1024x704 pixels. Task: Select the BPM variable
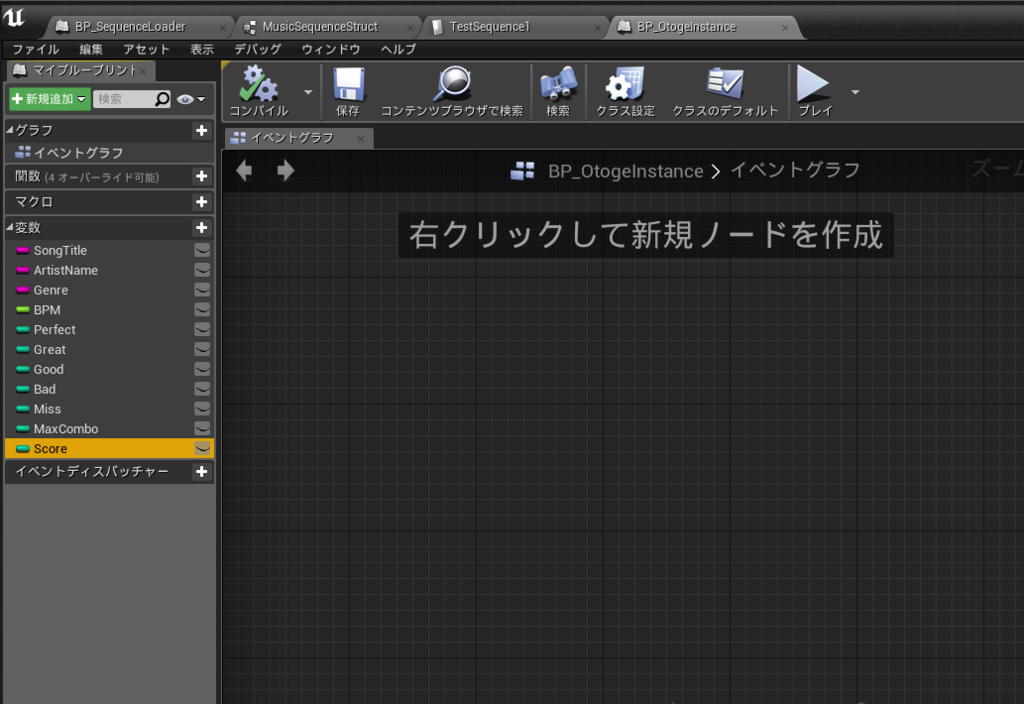tap(46, 310)
